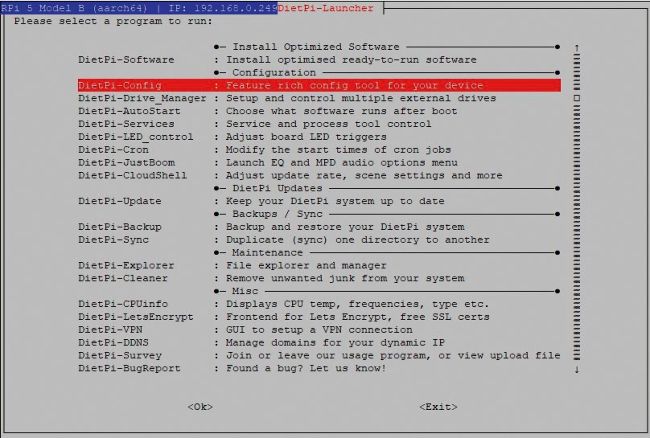Click the 'Misc' section header
The image size is (650, 438).
coord(245,291)
